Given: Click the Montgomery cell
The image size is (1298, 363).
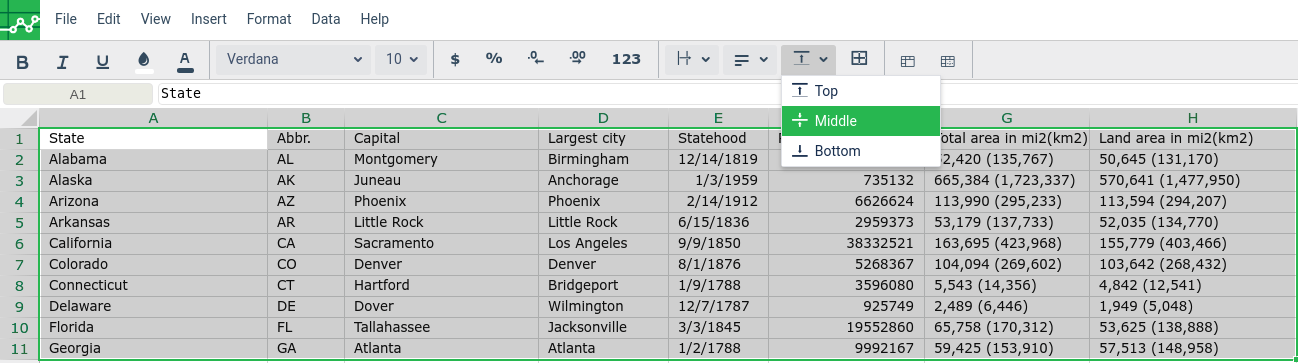Looking at the screenshot, I should [x=441, y=159].
